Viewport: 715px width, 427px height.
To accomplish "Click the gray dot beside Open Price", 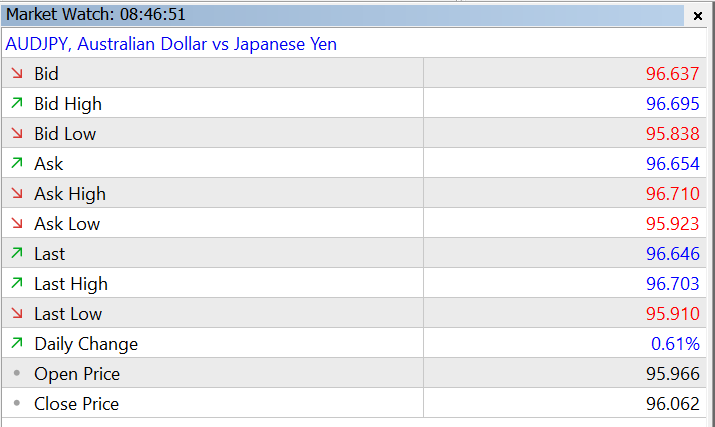I will tap(17, 373).
